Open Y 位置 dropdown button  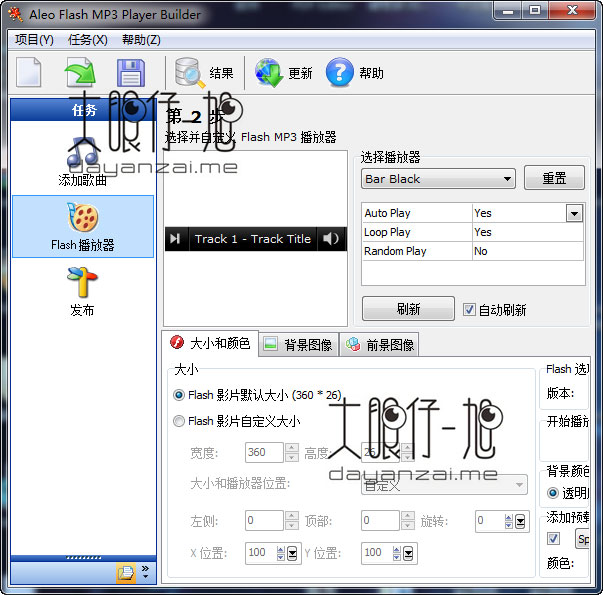tap(408, 553)
